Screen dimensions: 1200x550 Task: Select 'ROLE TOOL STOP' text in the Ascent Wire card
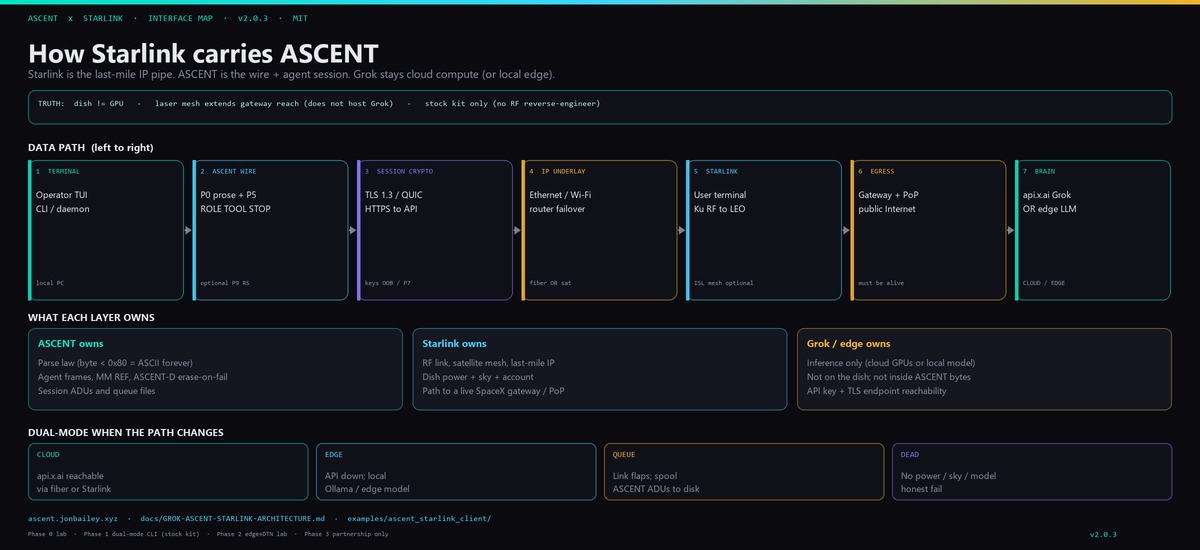(x=235, y=209)
